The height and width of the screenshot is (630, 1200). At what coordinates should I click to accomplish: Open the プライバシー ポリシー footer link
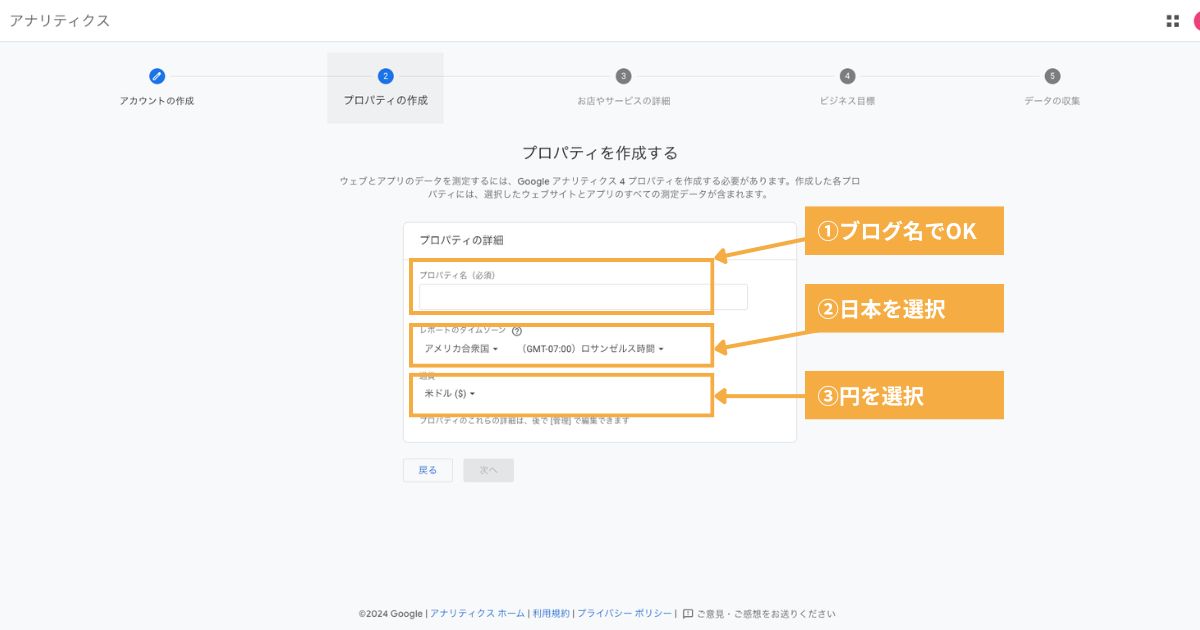625,614
